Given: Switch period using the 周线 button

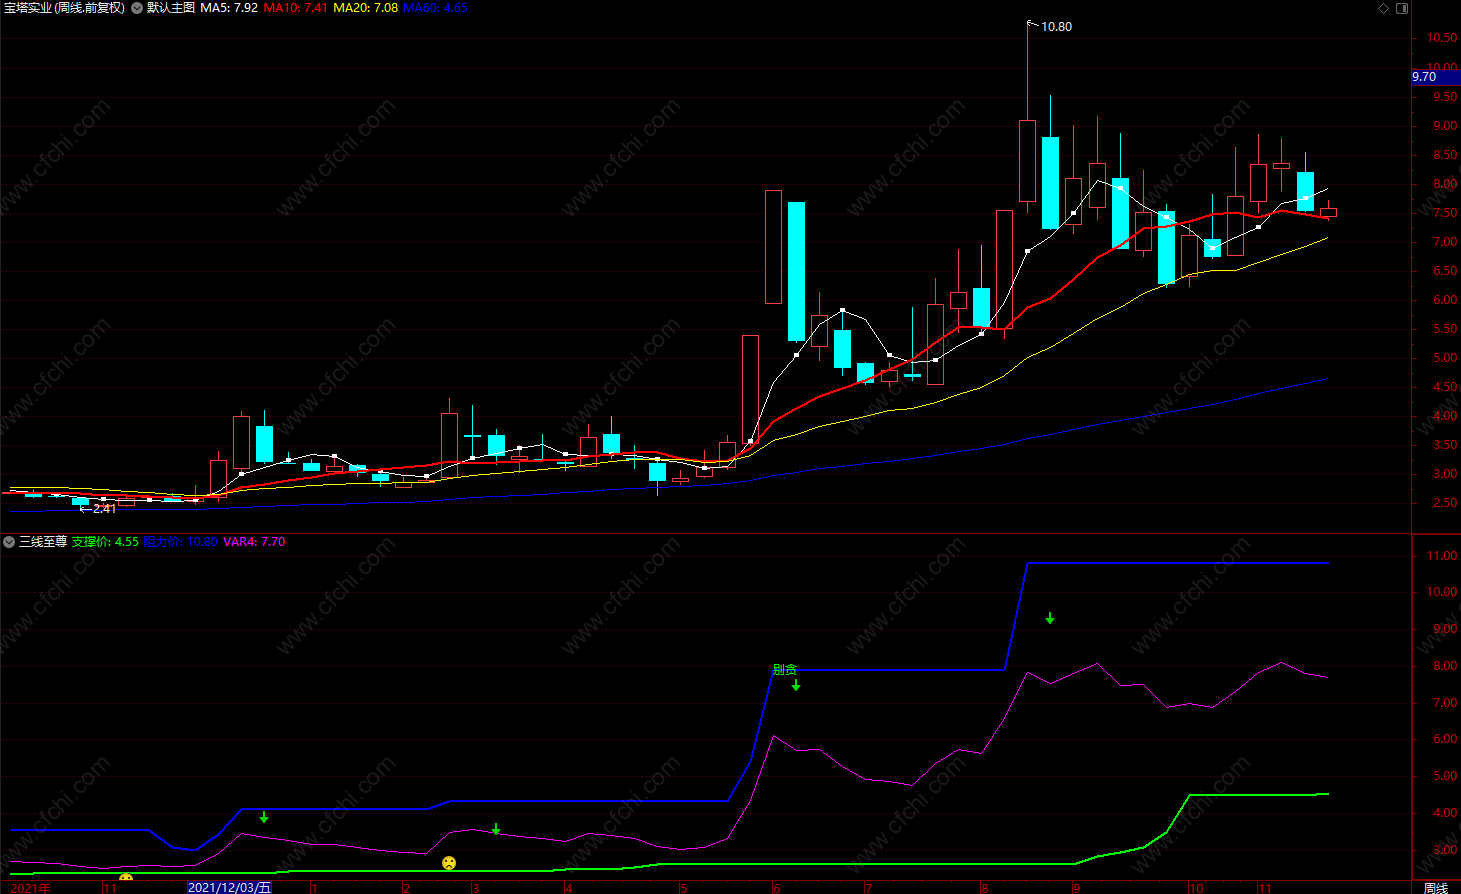Looking at the screenshot, I should point(1436,887).
